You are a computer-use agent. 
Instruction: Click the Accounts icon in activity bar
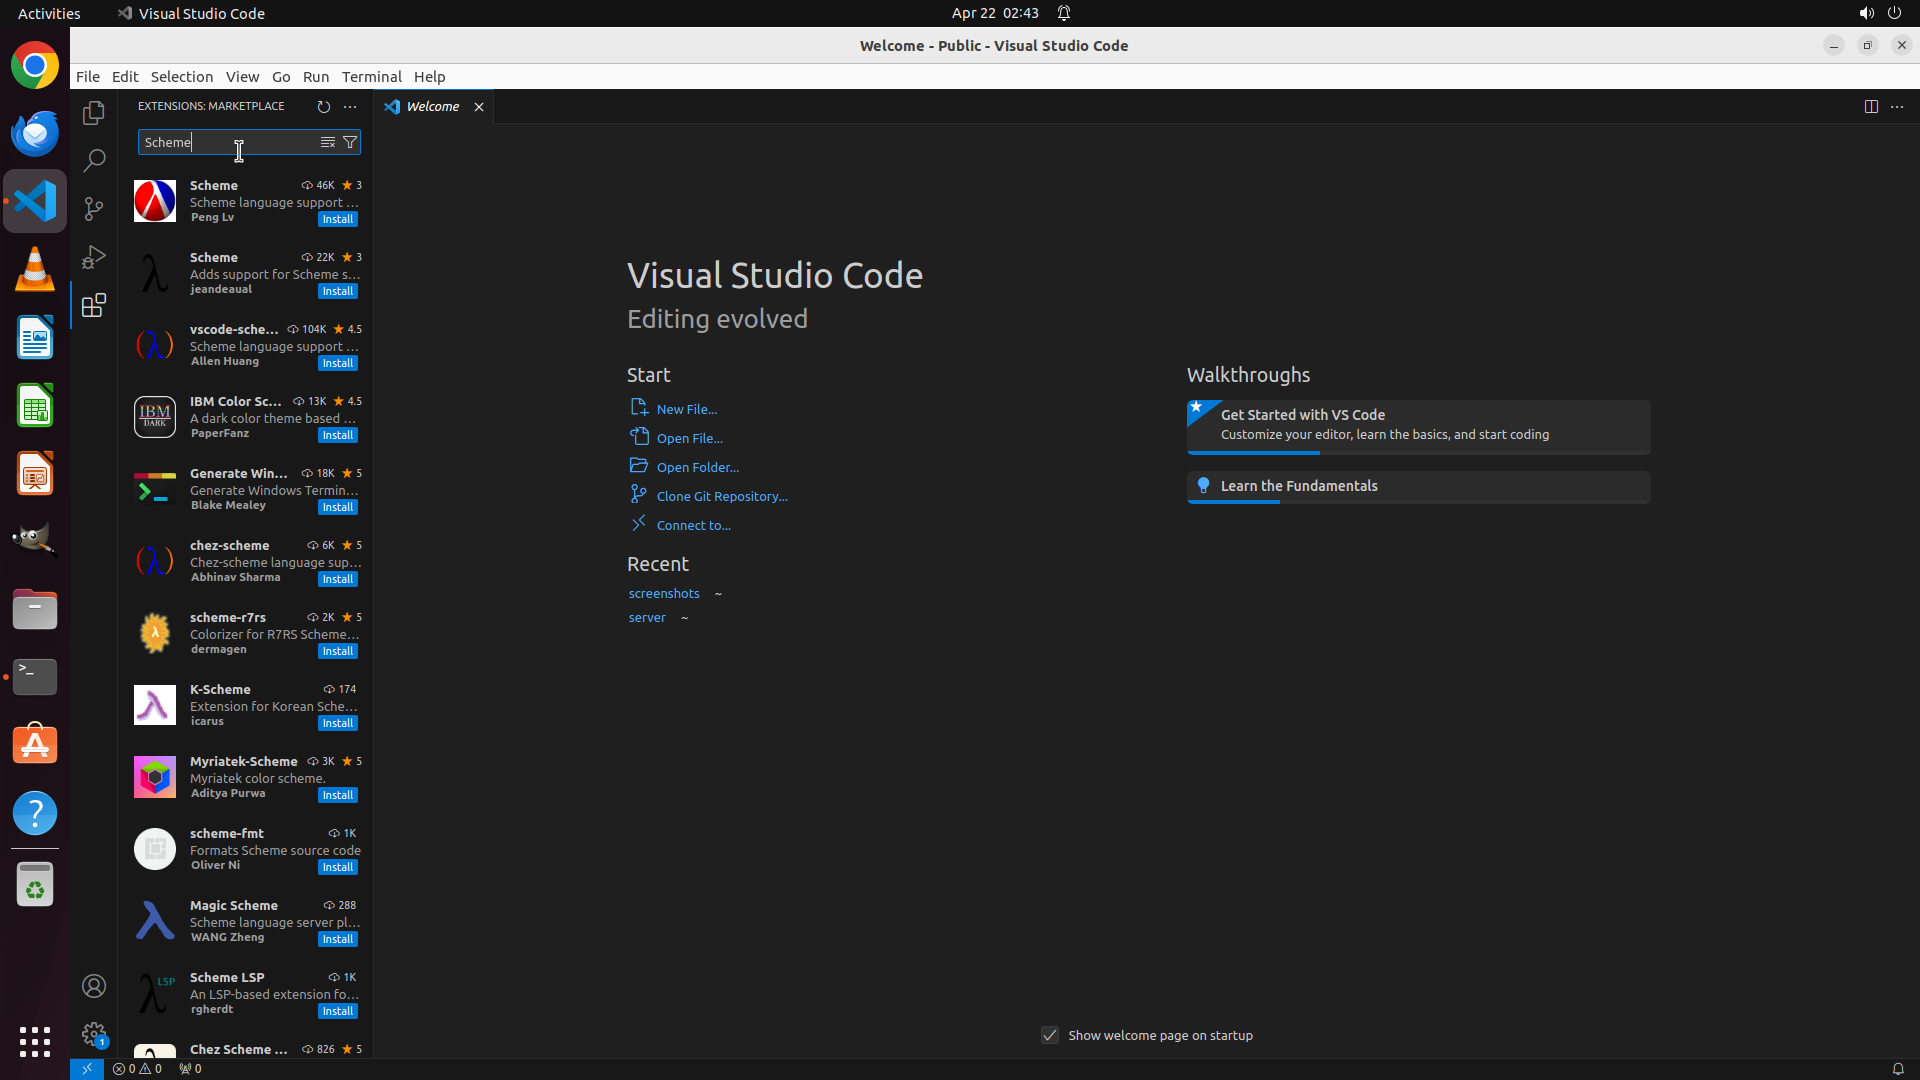click(x=94, y=987)
